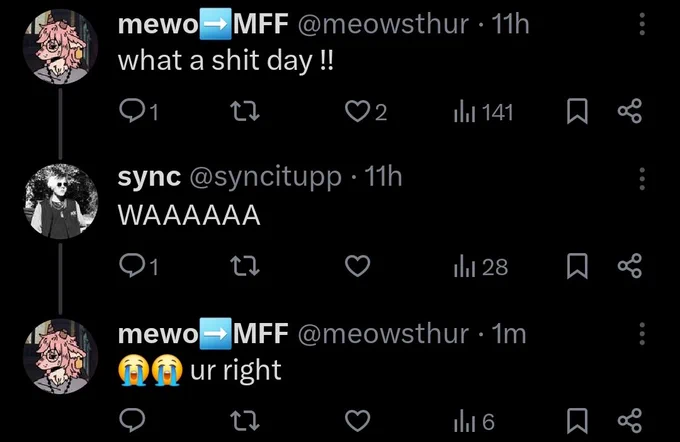Retweet the WAAAAAA post
The image size is (680, 442).
[x=245, y=266]
